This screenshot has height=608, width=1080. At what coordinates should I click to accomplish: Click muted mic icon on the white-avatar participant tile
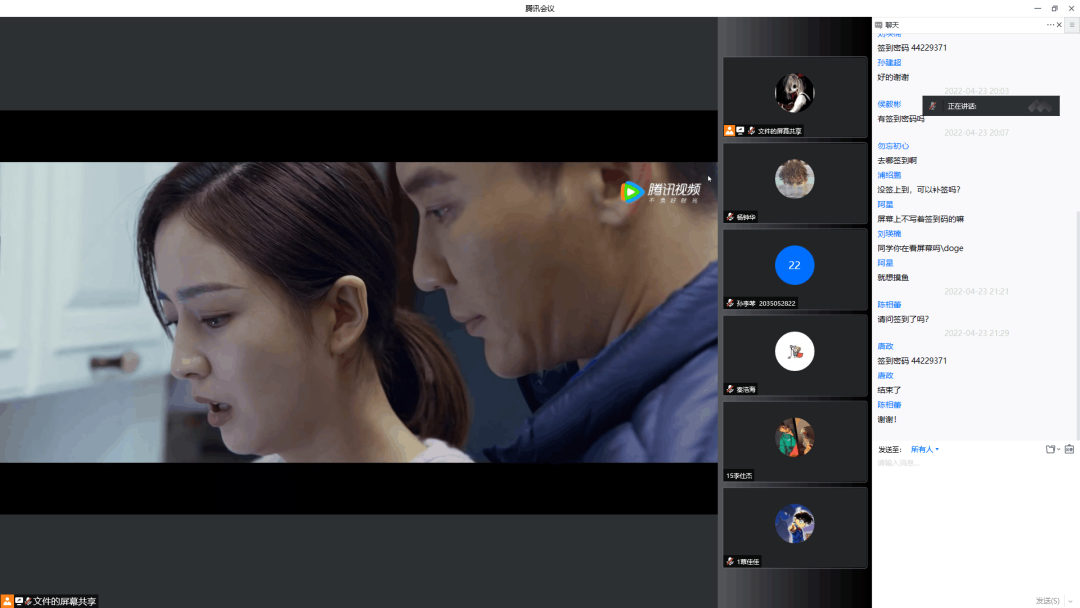click(x=730, y=389)
